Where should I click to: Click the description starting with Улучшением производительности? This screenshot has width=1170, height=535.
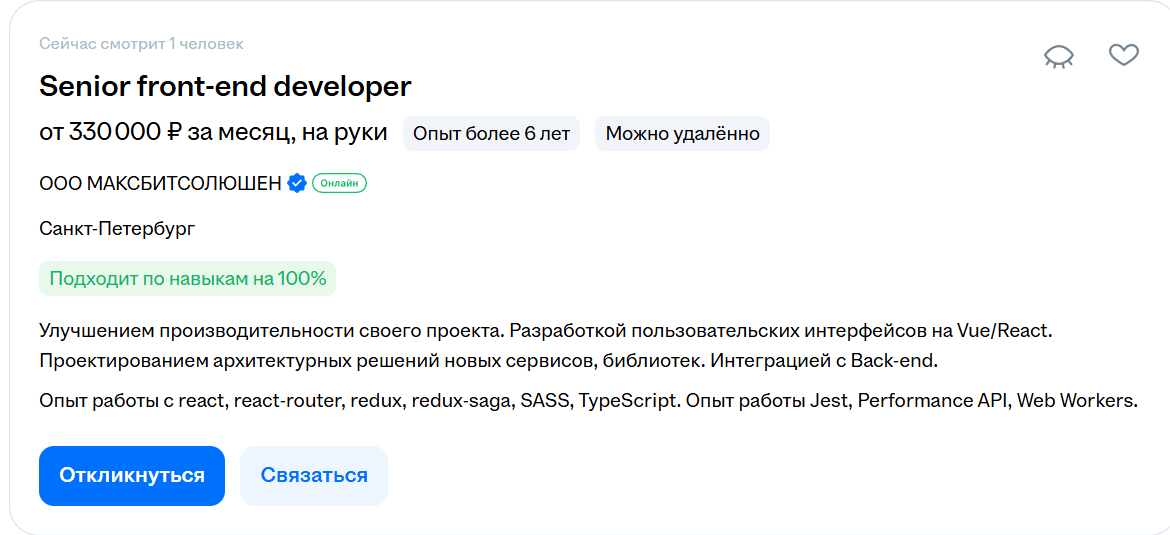545,345
